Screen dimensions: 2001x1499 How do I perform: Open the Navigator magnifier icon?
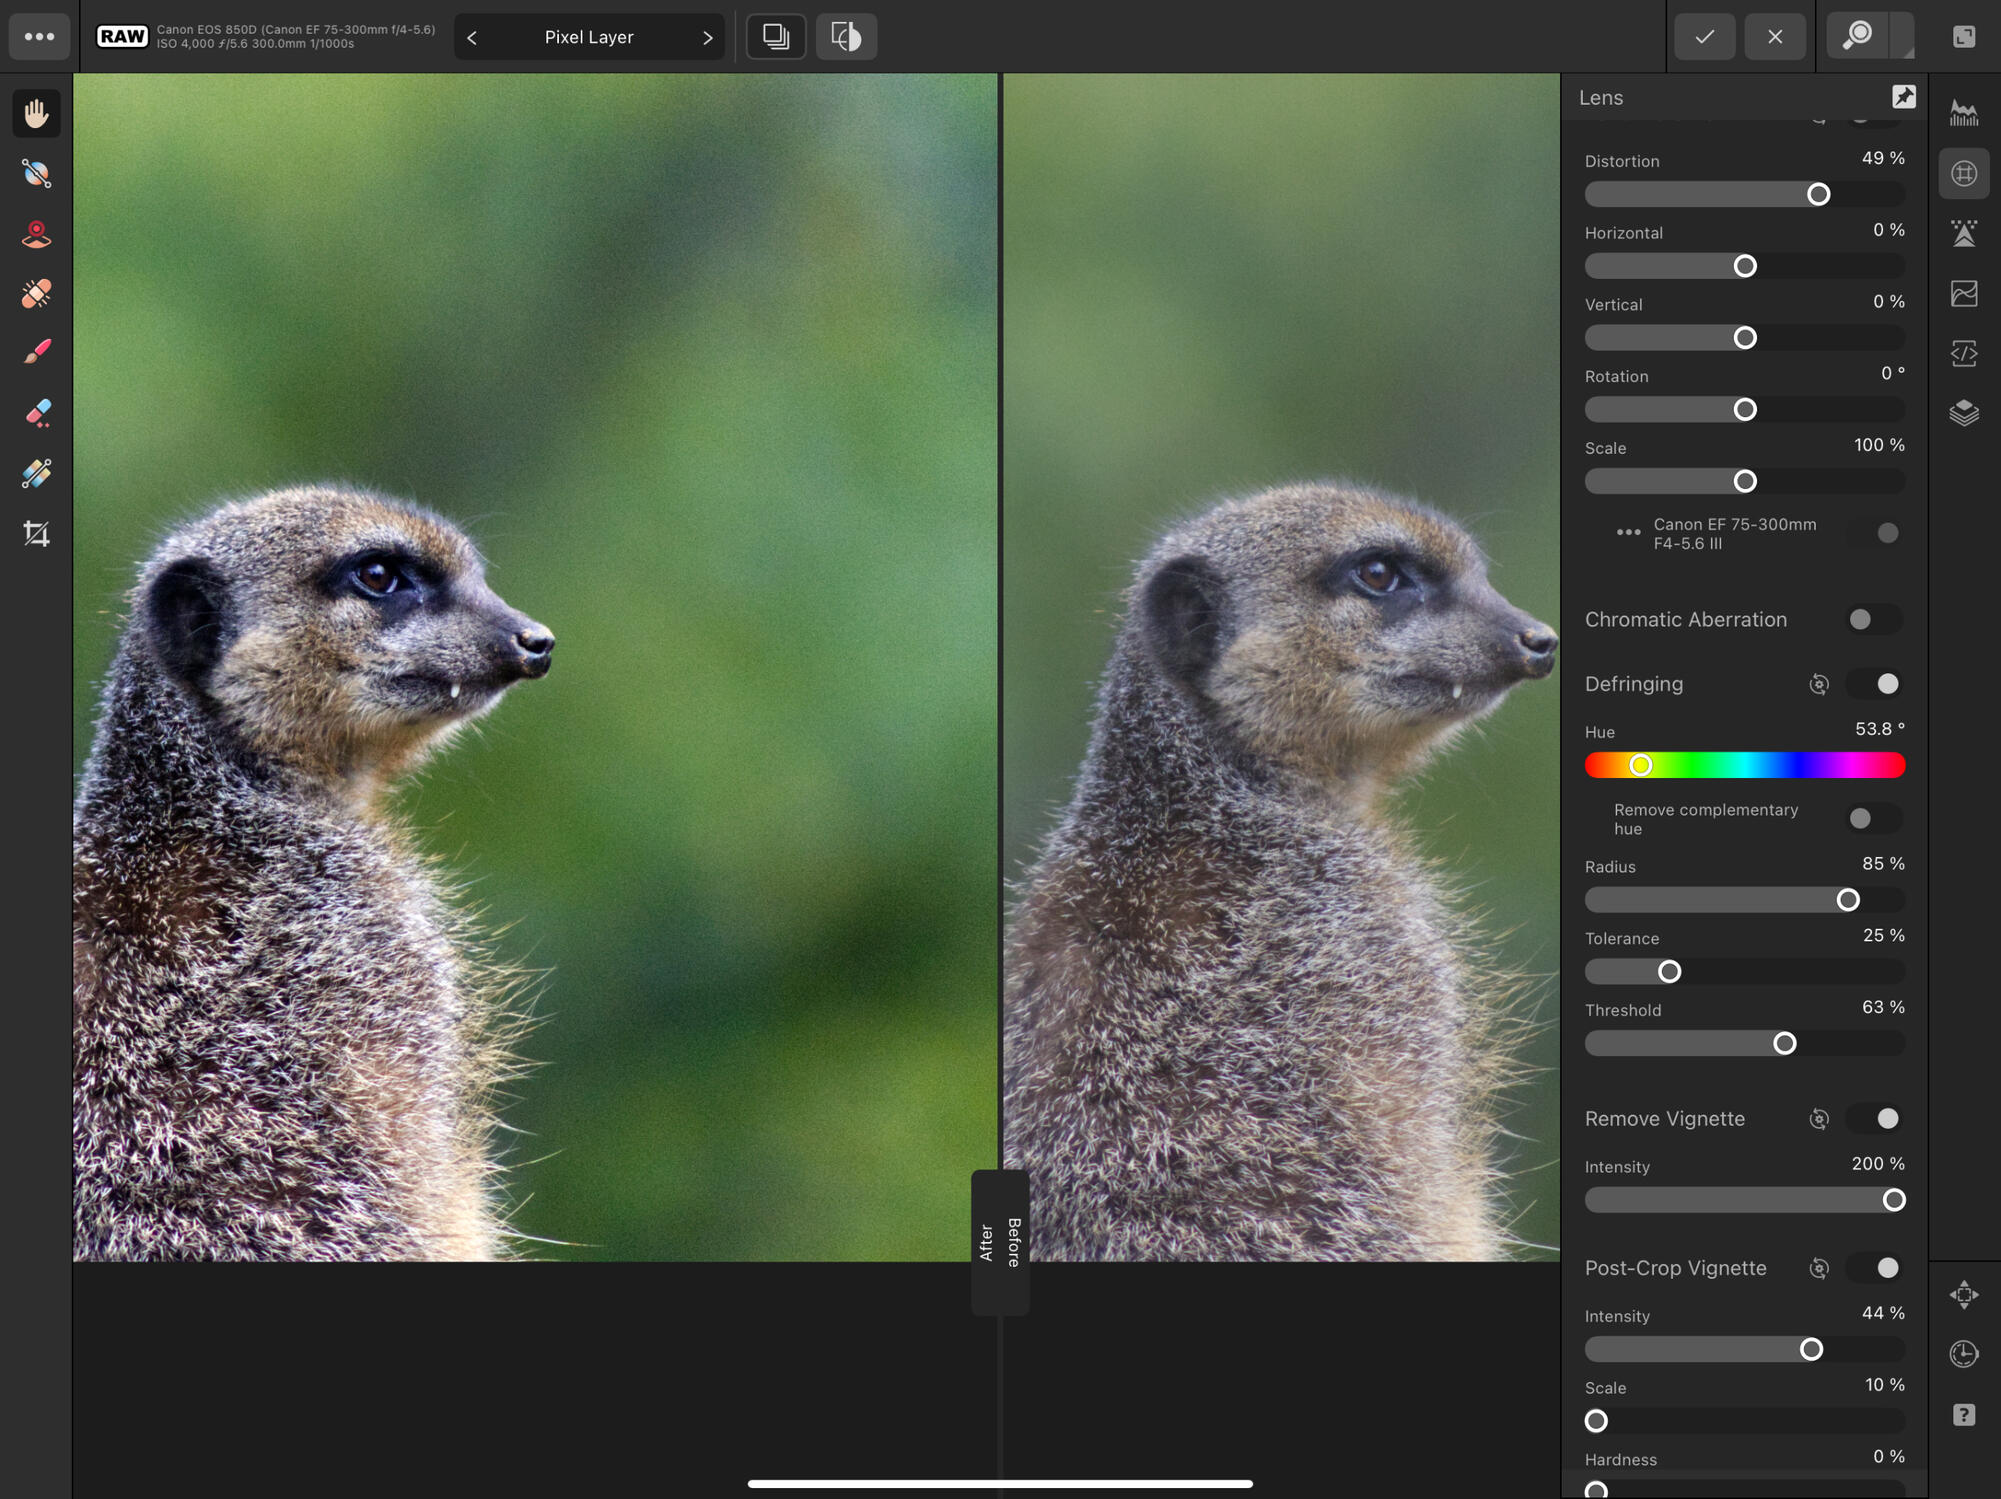[x=1858, y=37]
